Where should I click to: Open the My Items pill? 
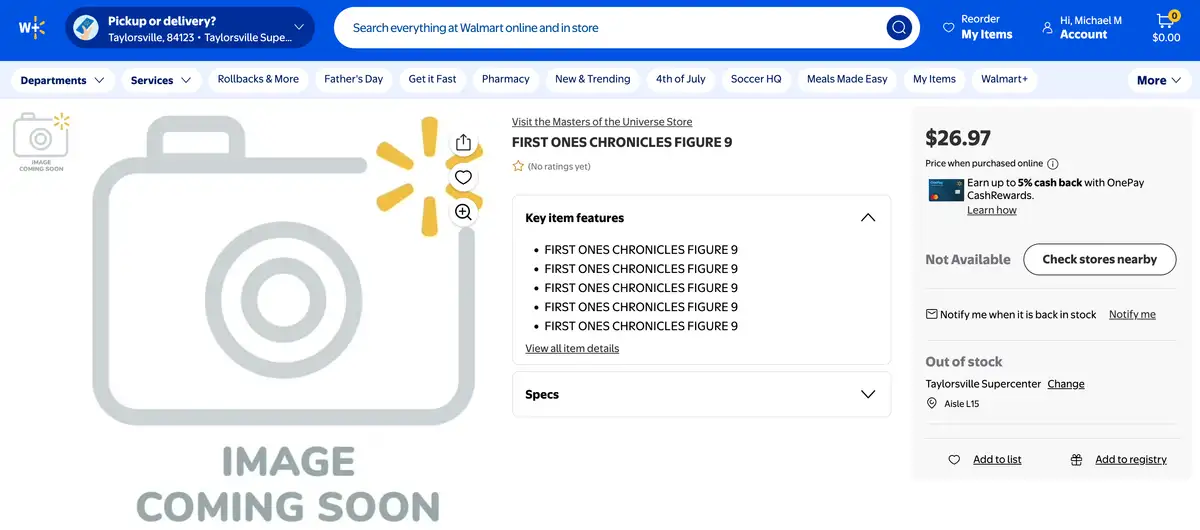(x=934, y=79)
